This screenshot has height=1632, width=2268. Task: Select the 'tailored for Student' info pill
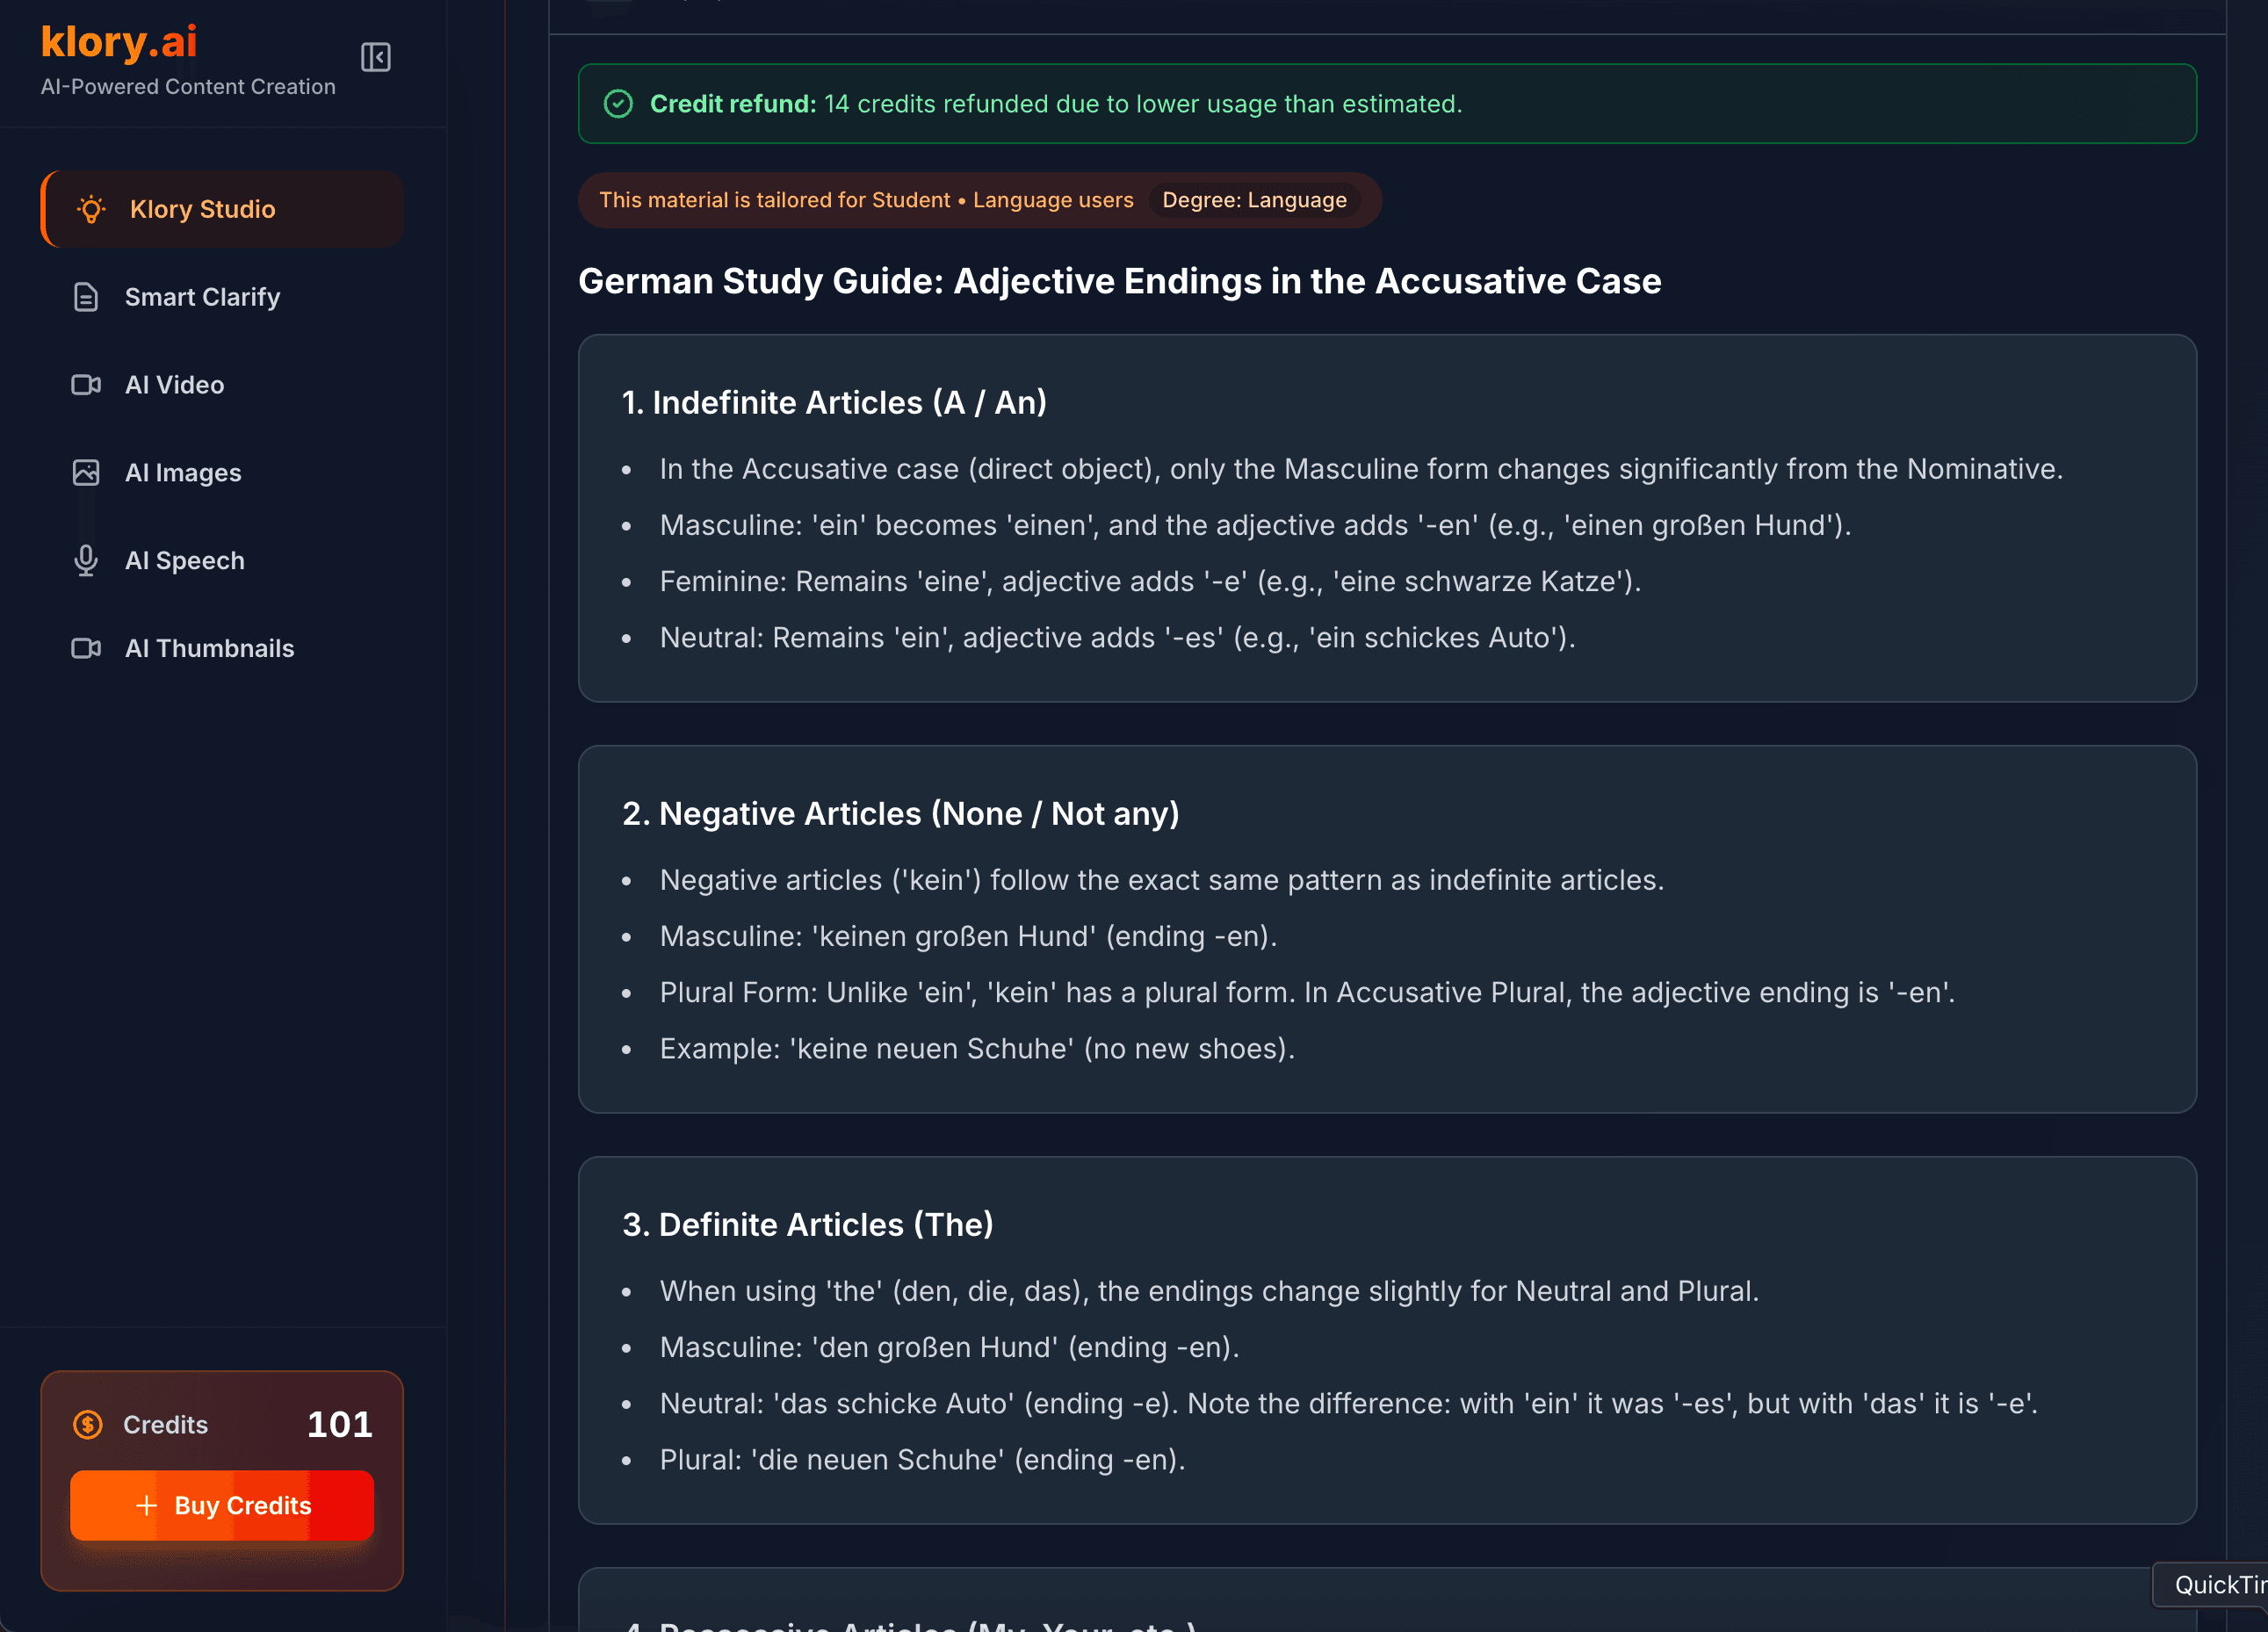pos(866,200)
